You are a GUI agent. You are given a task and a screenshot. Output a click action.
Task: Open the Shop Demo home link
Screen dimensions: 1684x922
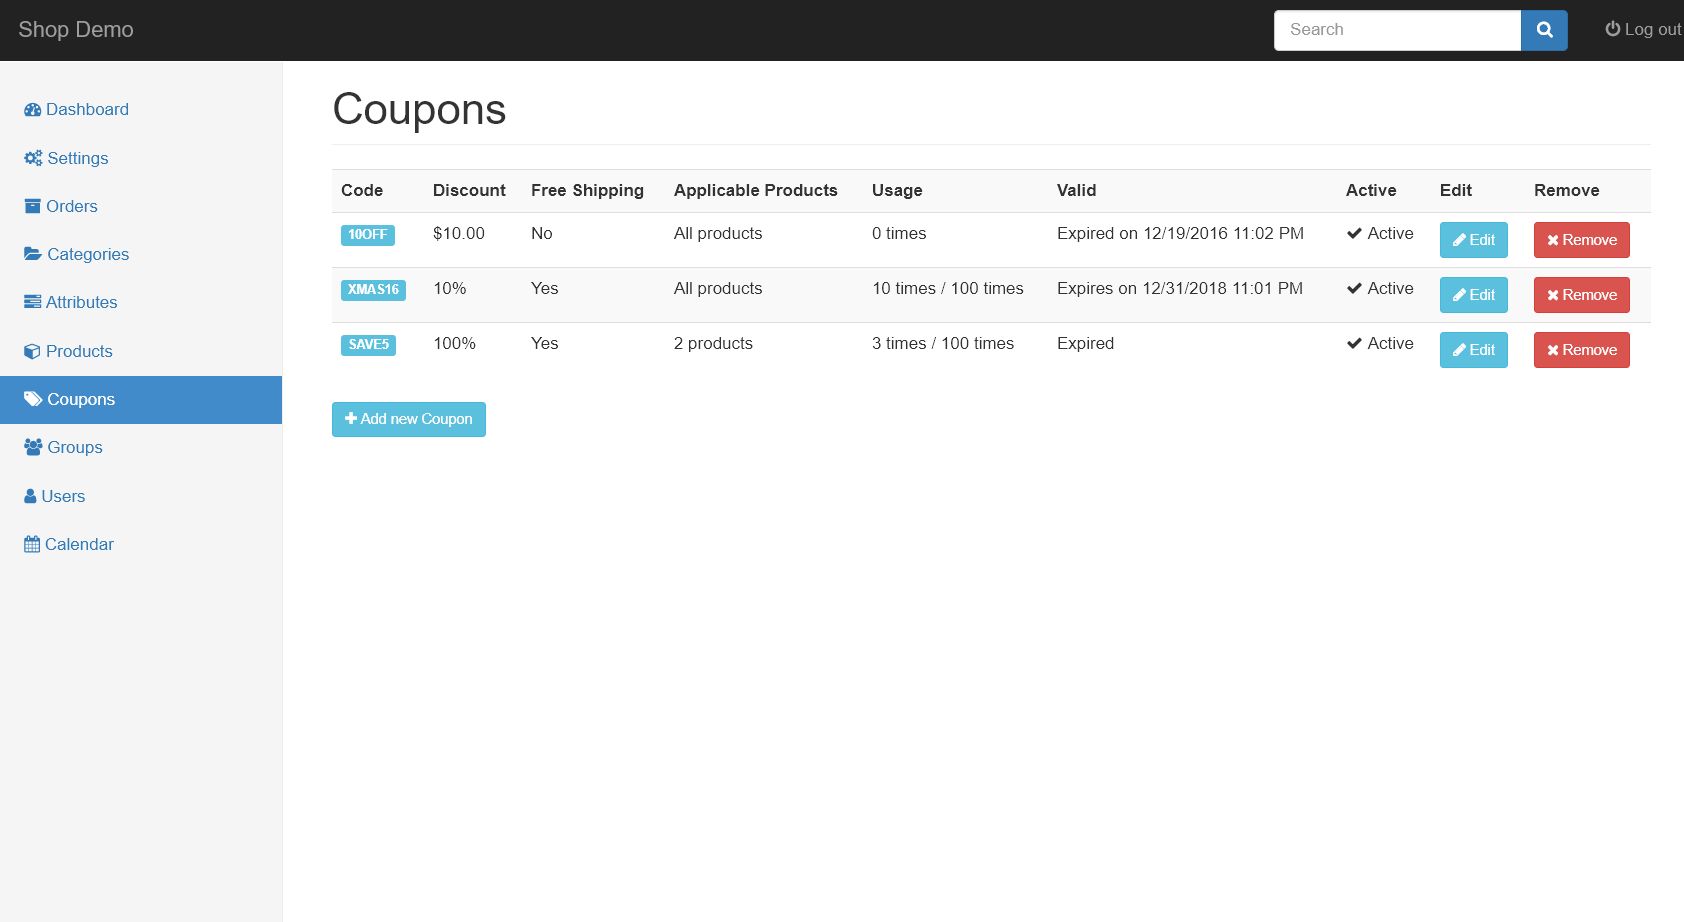pos(76,30)
